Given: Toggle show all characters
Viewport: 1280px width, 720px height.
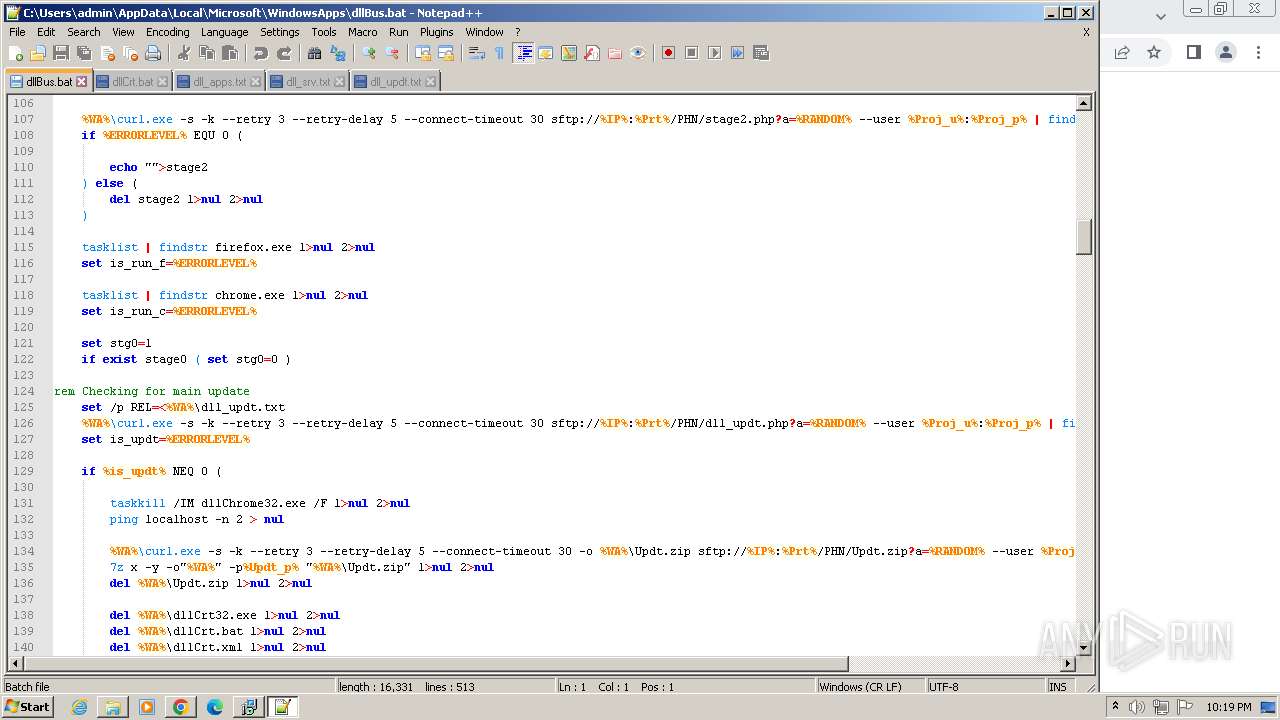Looking at the screenshot, I should tap(500, 53).
